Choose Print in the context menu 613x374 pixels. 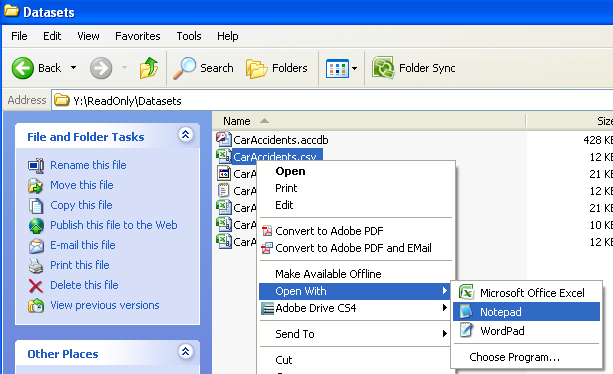(x=356, y=188)
